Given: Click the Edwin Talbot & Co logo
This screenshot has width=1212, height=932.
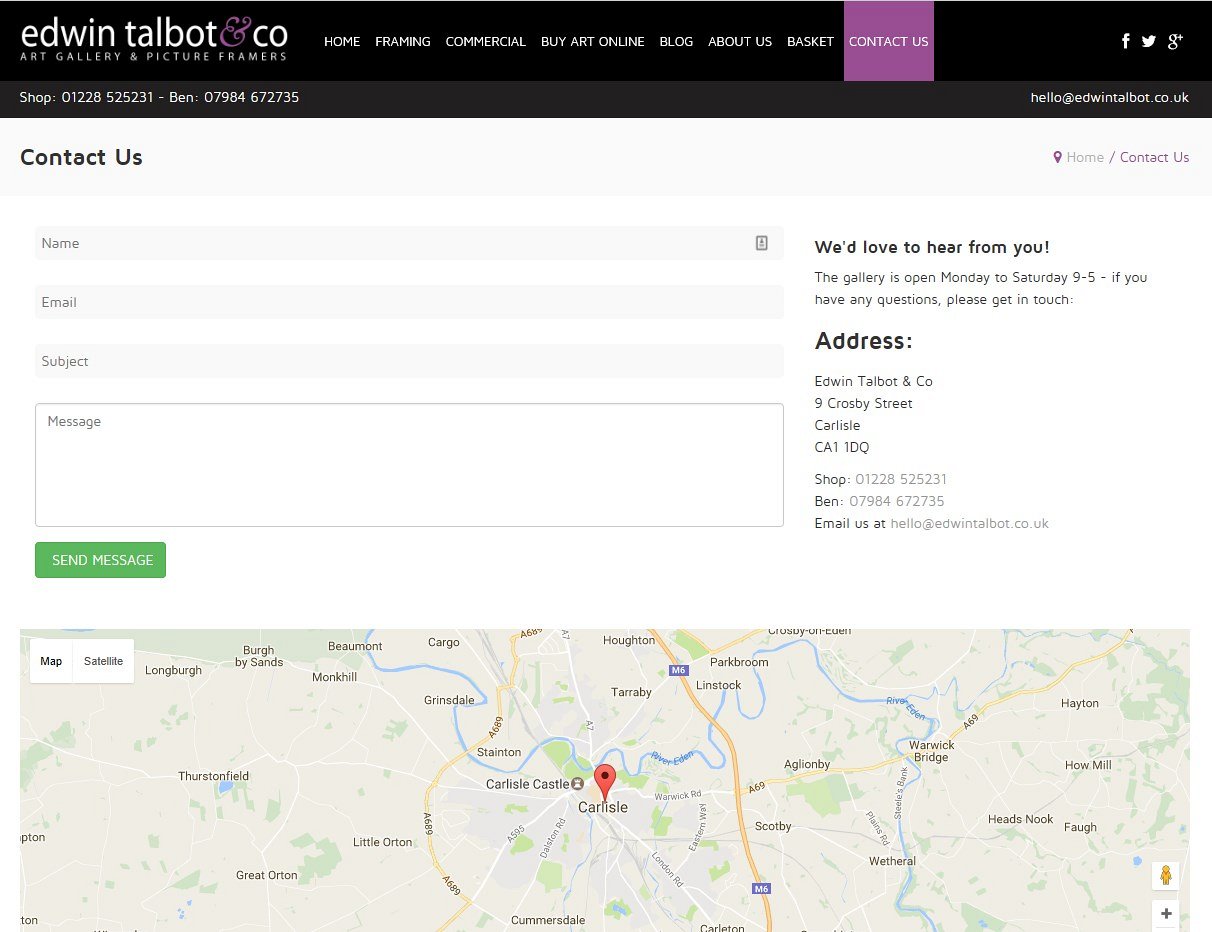Looking at the screenshot, I should 155,40.
